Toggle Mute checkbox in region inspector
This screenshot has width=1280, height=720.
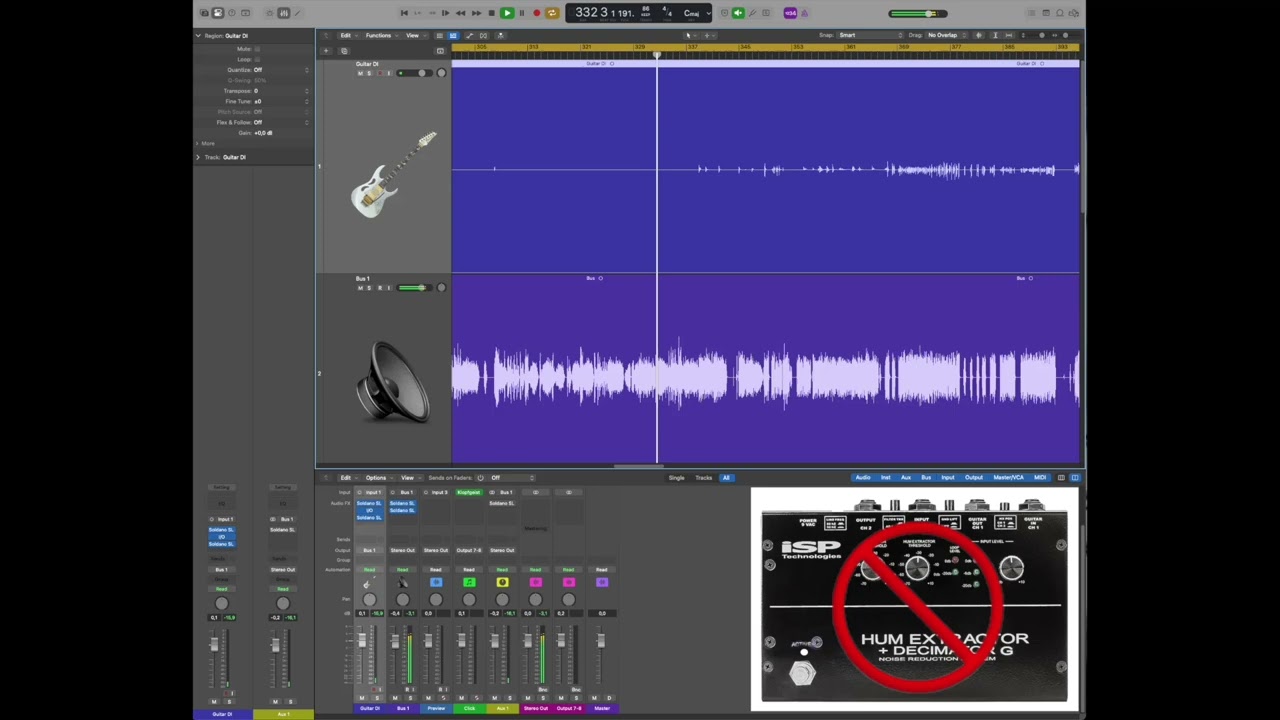(x=257, y=49)
